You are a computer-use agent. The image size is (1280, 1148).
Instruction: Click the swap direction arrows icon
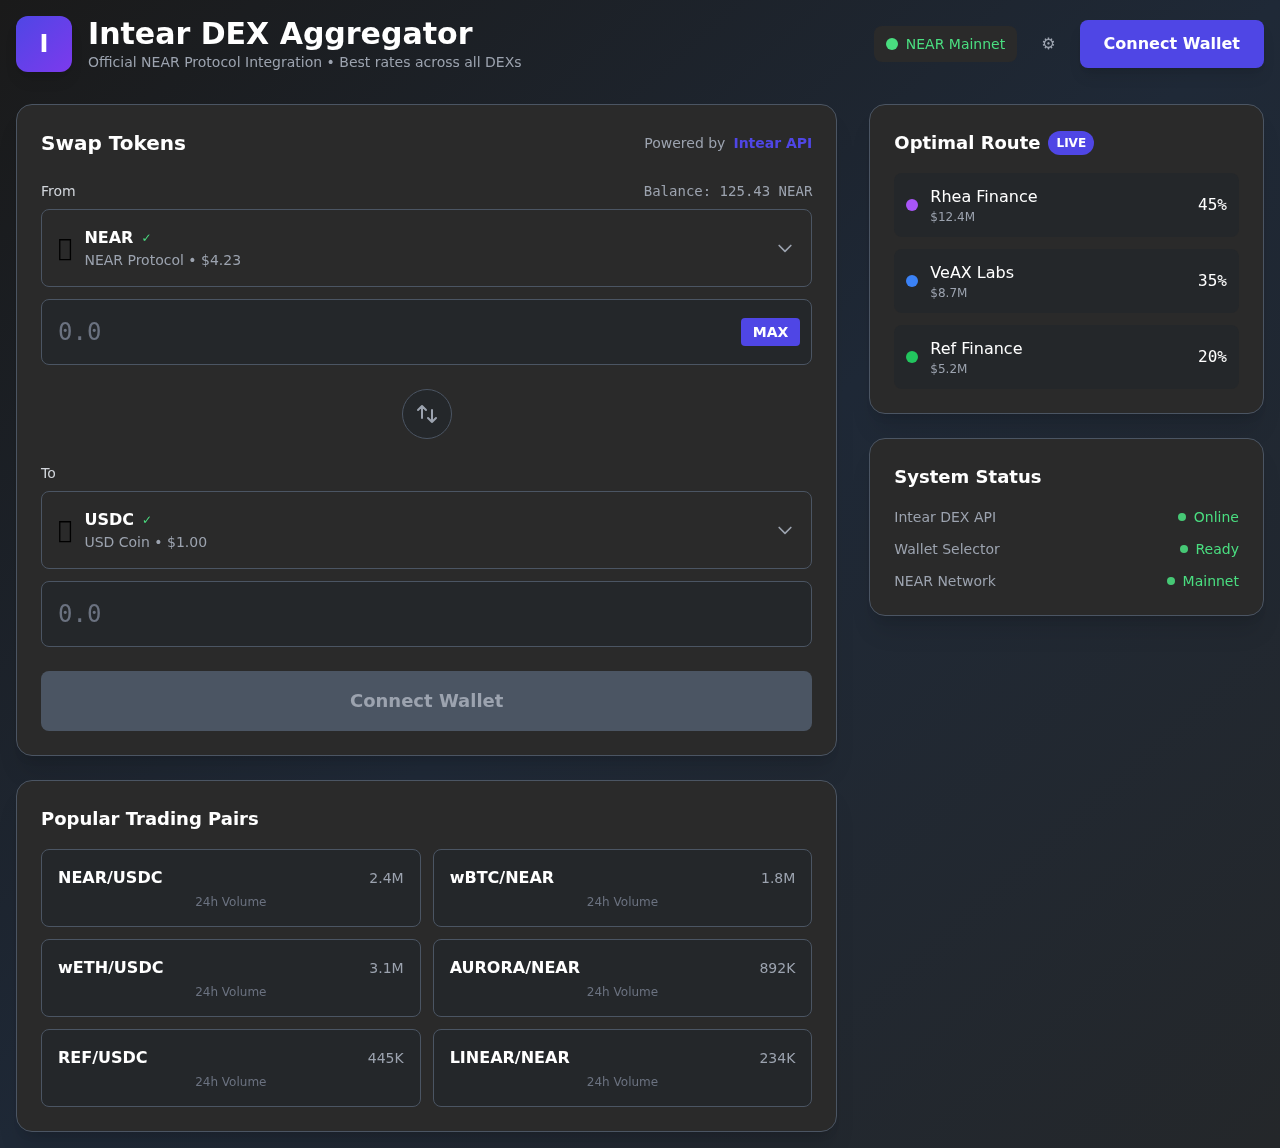pyautogui.click(x=426, y=413)
